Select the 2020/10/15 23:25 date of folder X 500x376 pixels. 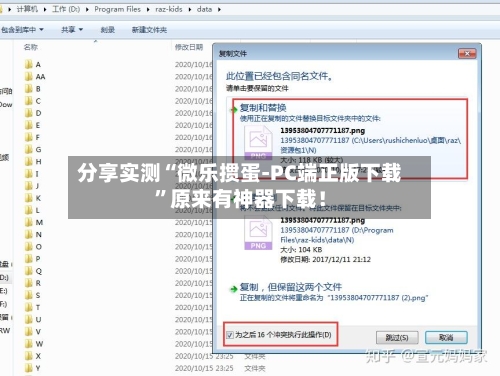204,356
